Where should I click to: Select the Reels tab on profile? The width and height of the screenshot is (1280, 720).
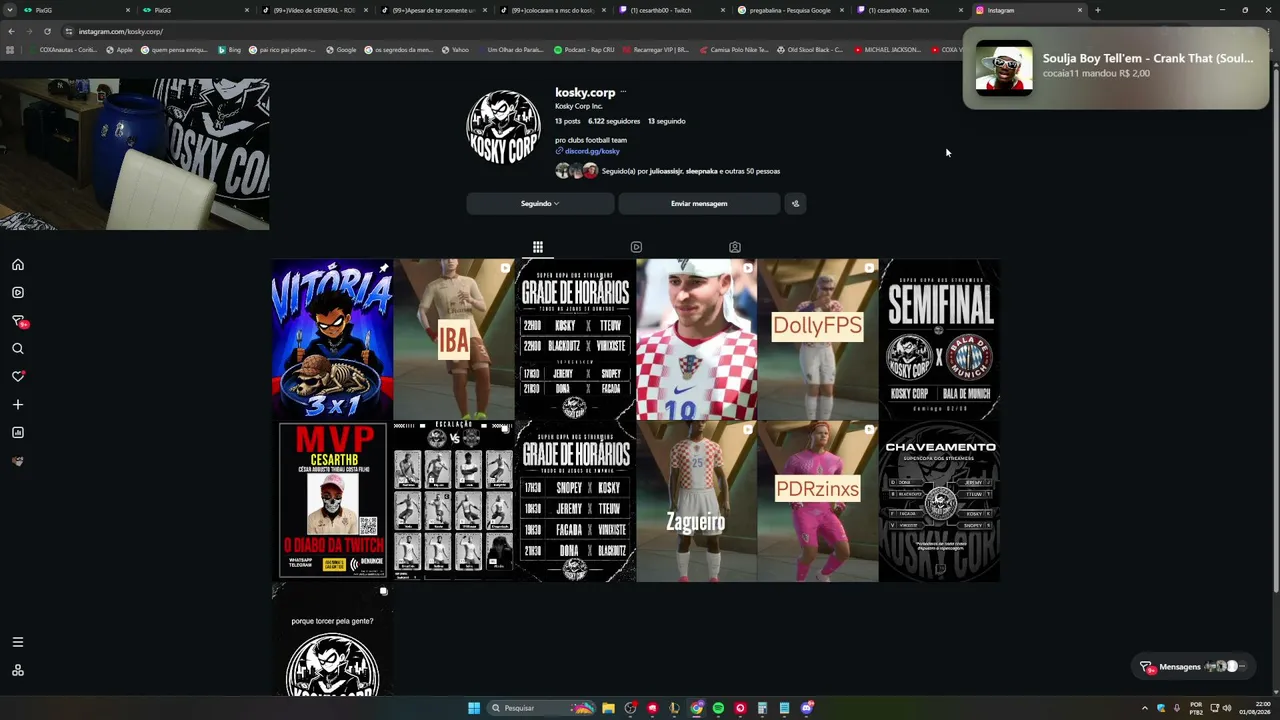(636, 247)
